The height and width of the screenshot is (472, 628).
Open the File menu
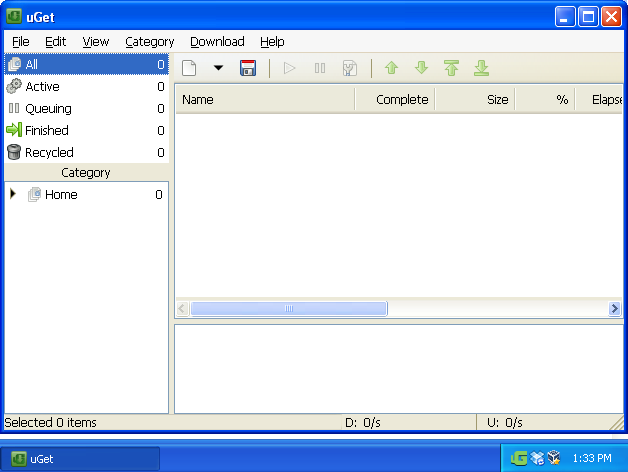20,42
